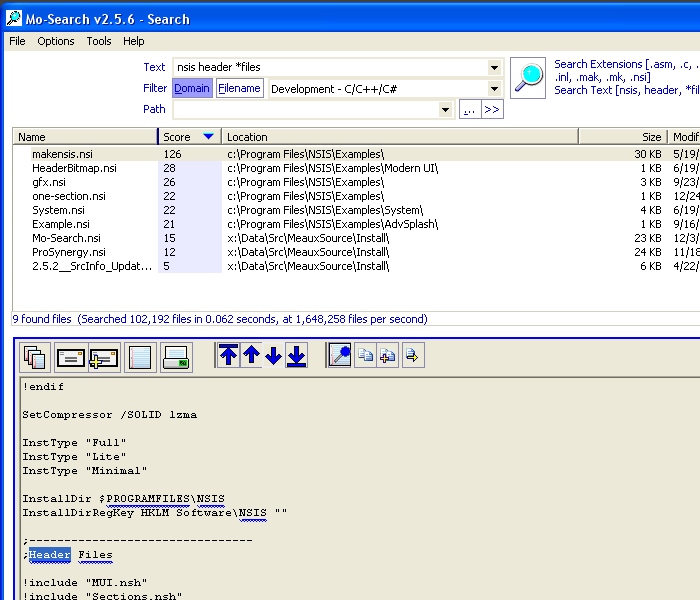Screen dimensions: 700x600
Task: Open the Path dropdown list
Action: coord(446,110)
